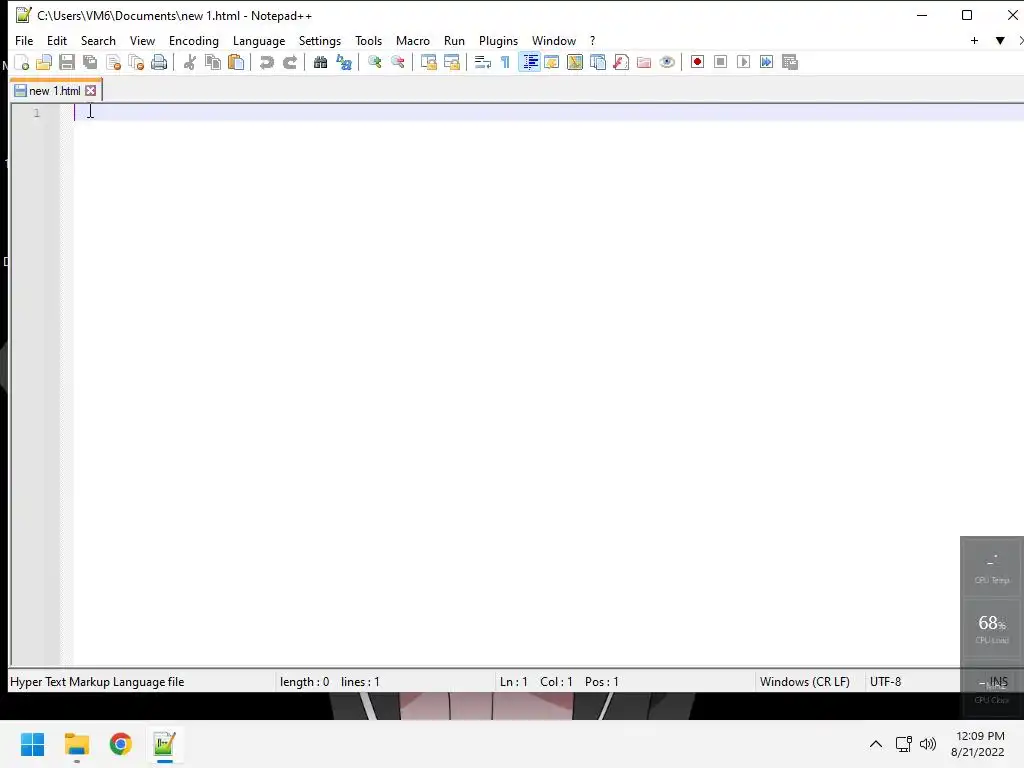This screenshot has width=1024, height=768.
Task: Open the Settings menu
Action: pyautogui.click(x=319, y=40)
